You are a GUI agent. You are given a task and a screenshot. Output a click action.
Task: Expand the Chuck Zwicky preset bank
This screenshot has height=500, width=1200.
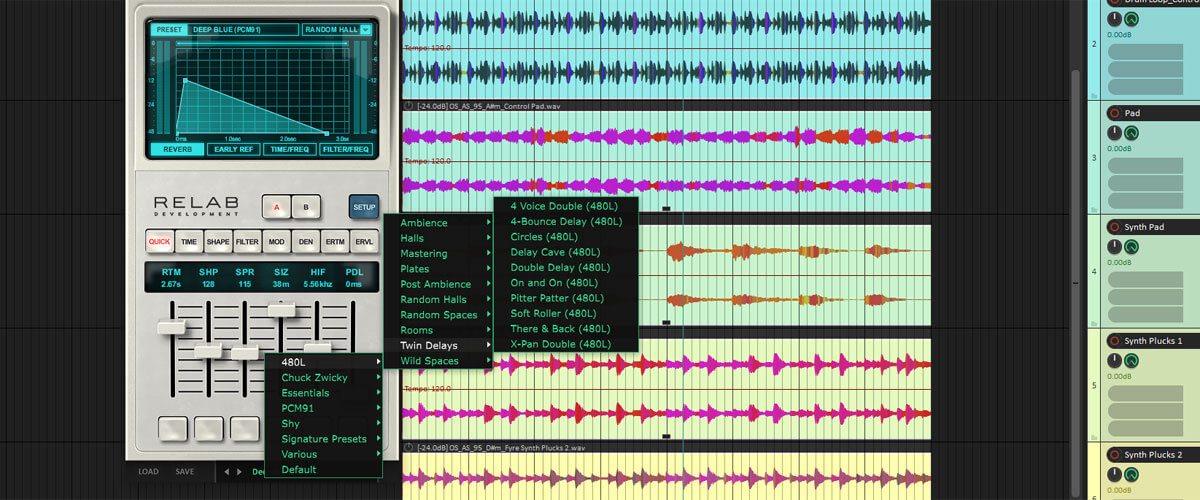pyautogui.click(x=324, y=377)
